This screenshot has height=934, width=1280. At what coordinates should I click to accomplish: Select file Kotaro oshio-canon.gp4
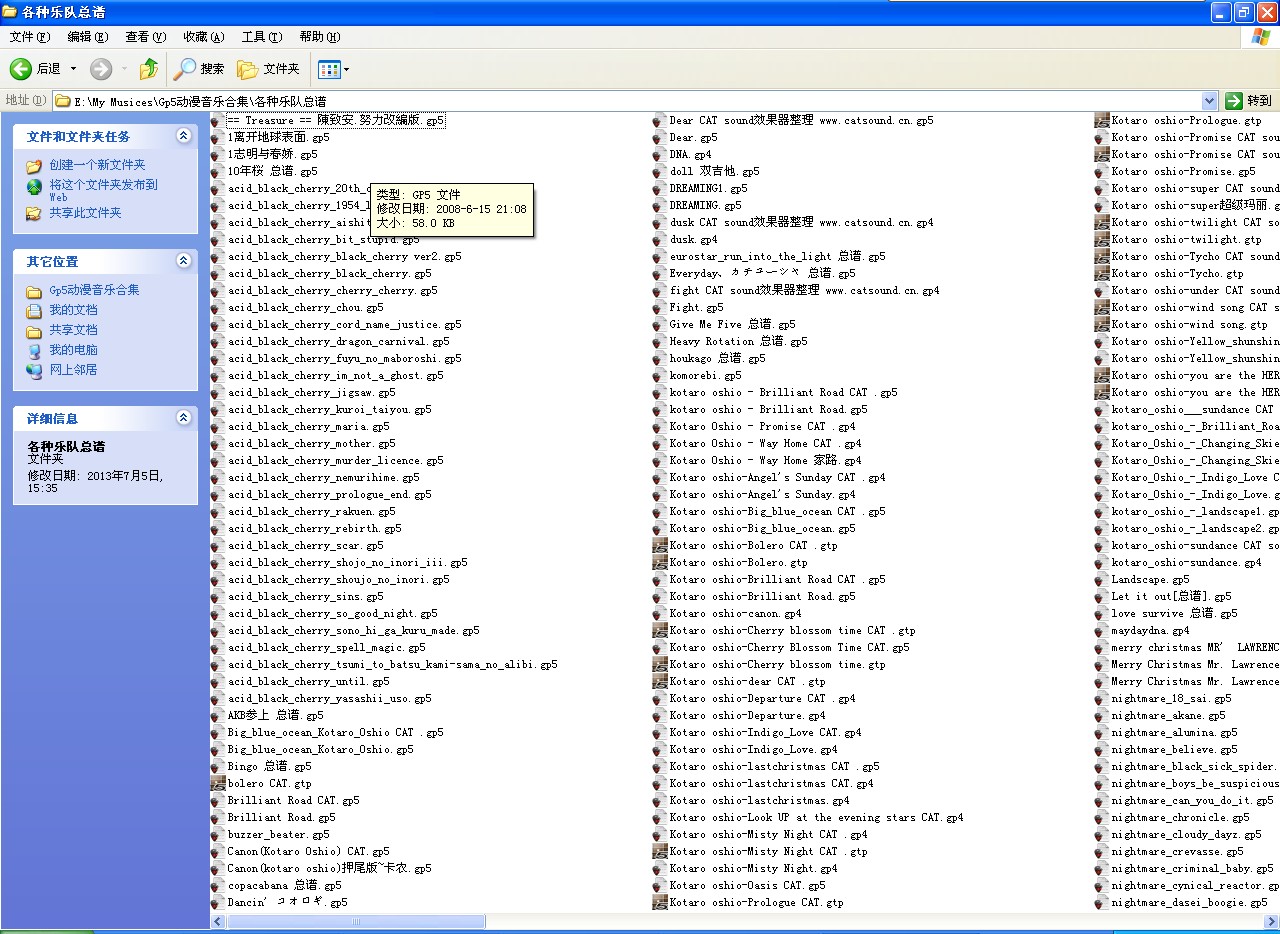pos(735,613)
